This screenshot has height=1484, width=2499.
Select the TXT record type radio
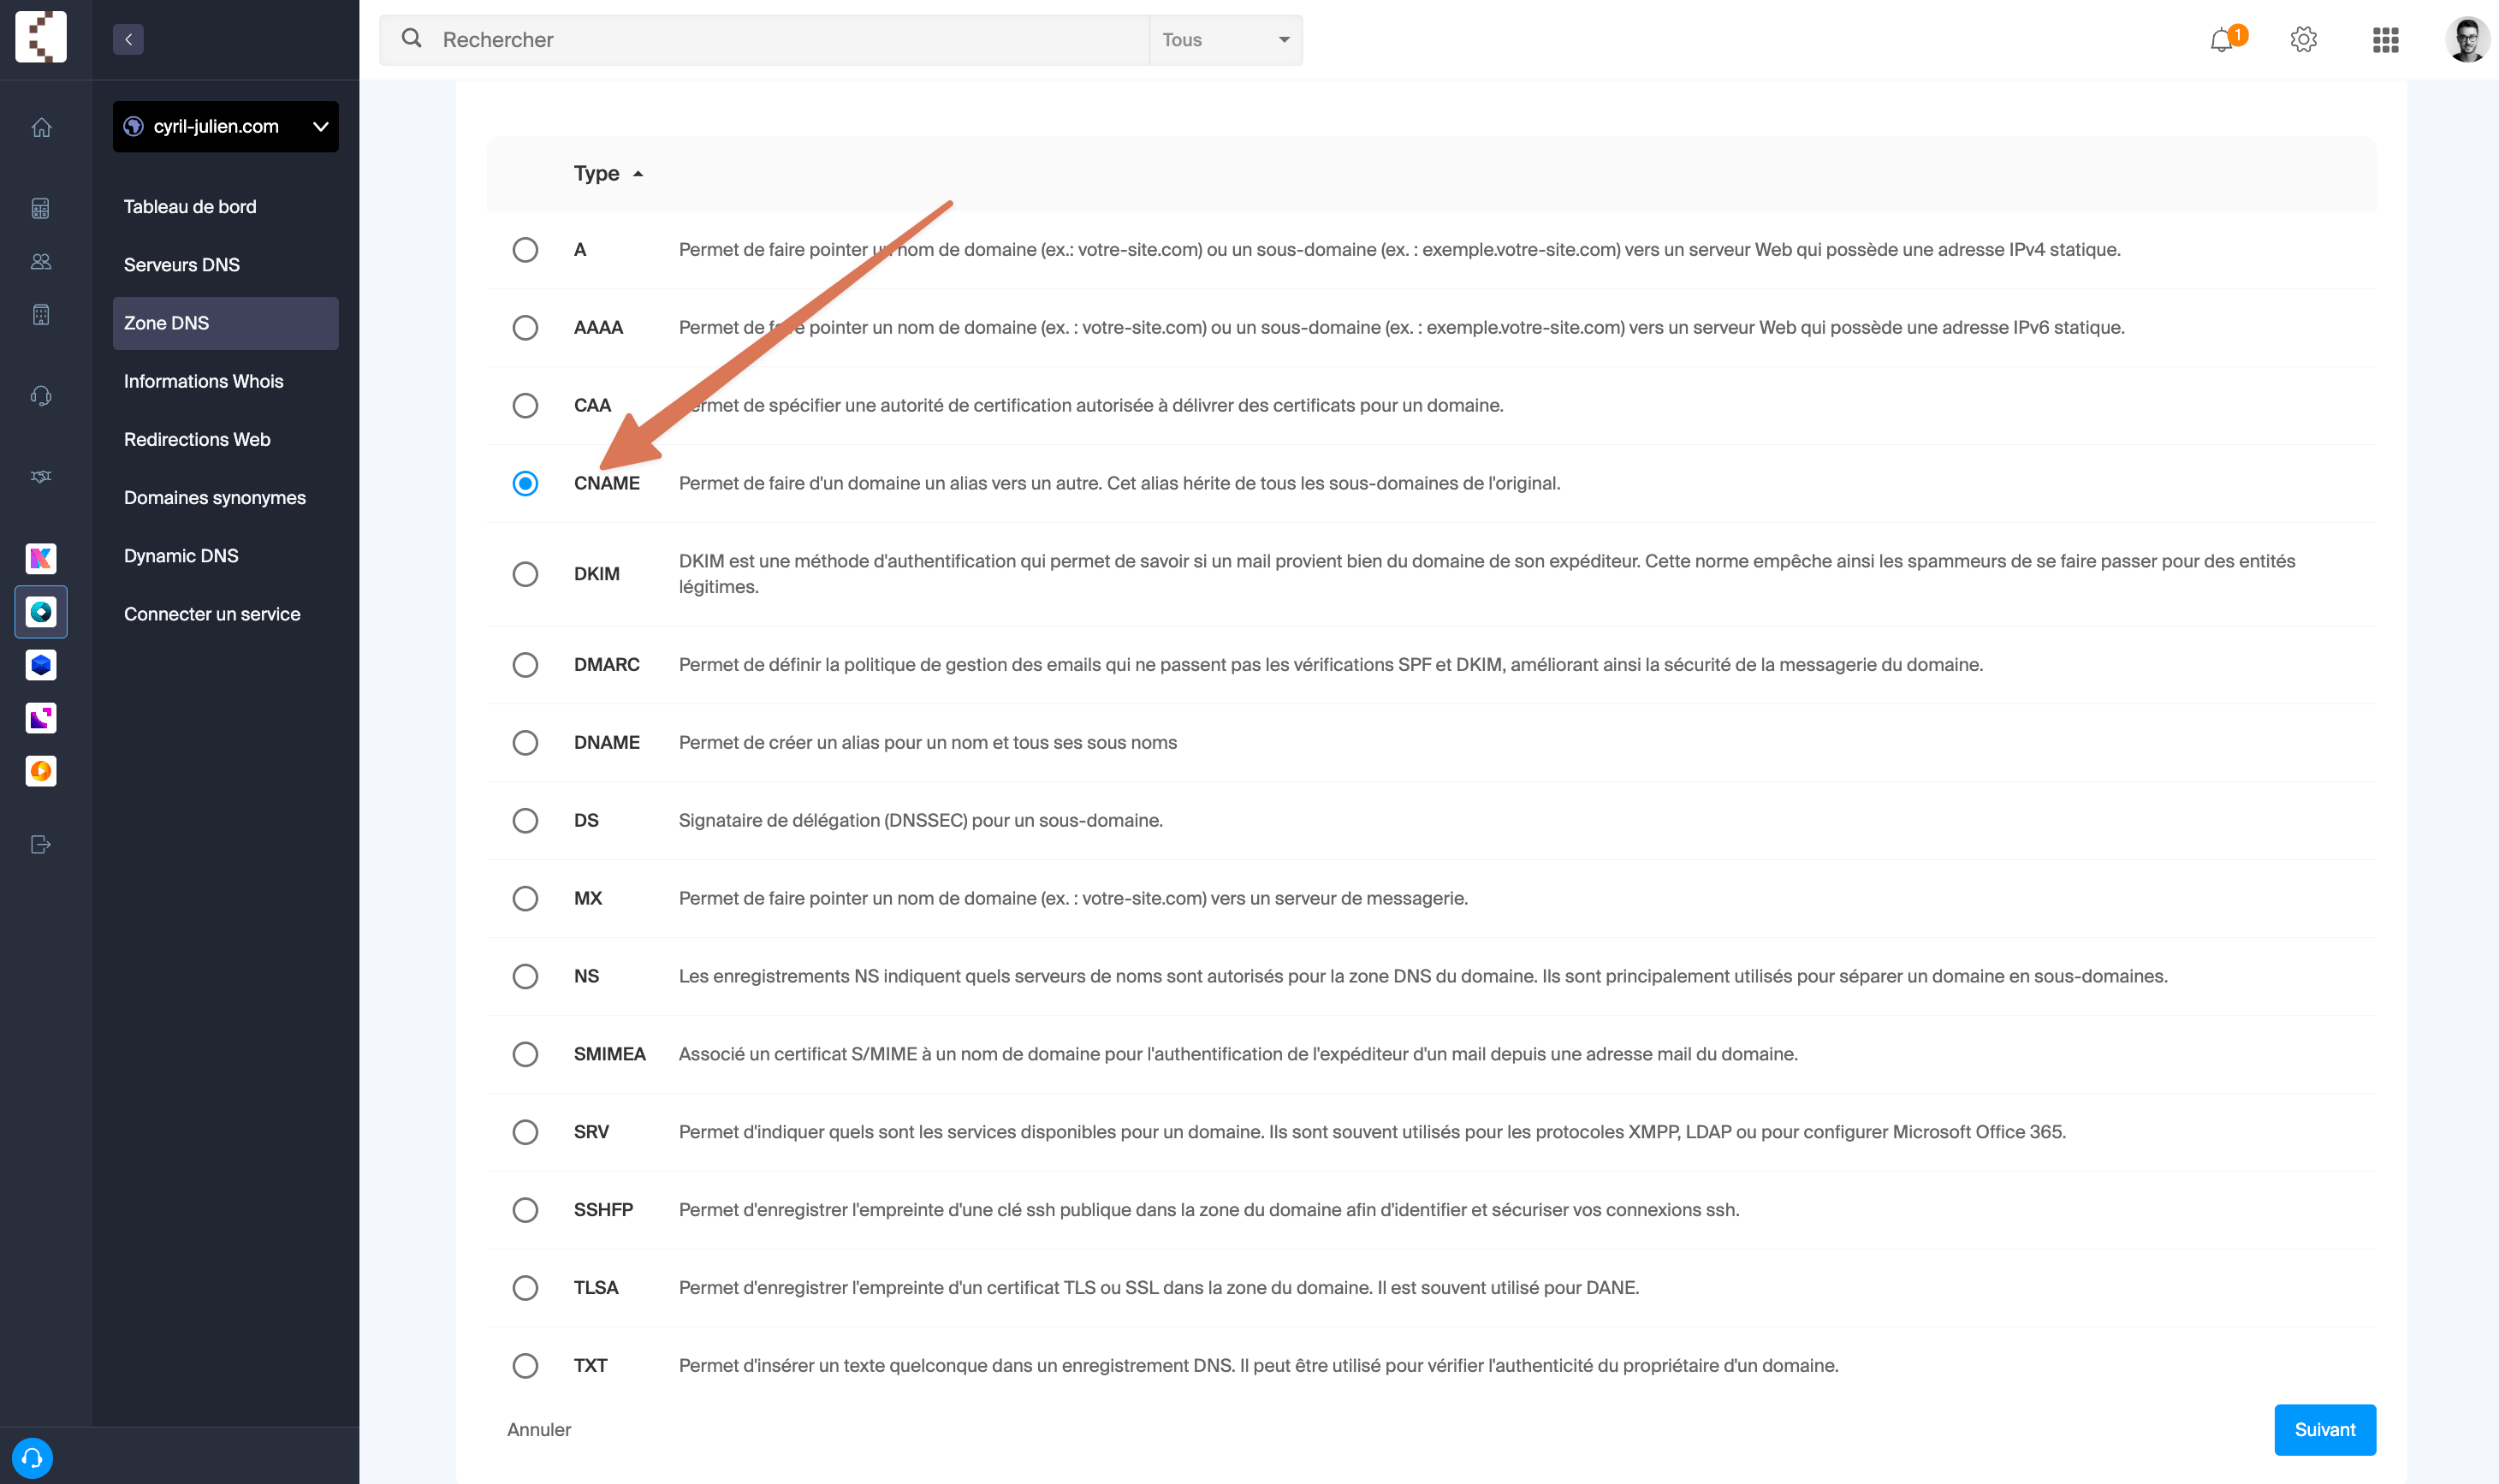(x=525, y=1365)
